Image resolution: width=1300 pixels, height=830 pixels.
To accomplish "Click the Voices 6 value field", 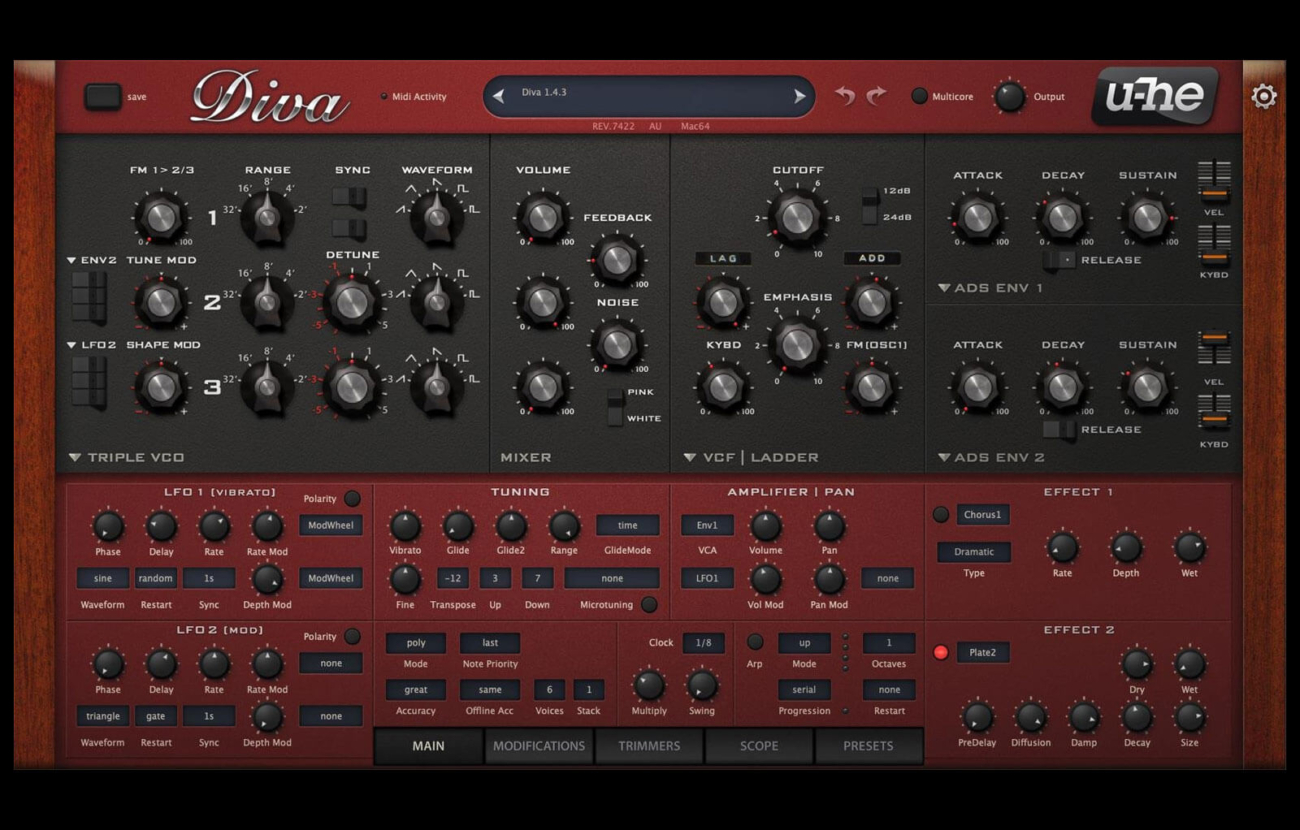I will [x=549, y=689].
